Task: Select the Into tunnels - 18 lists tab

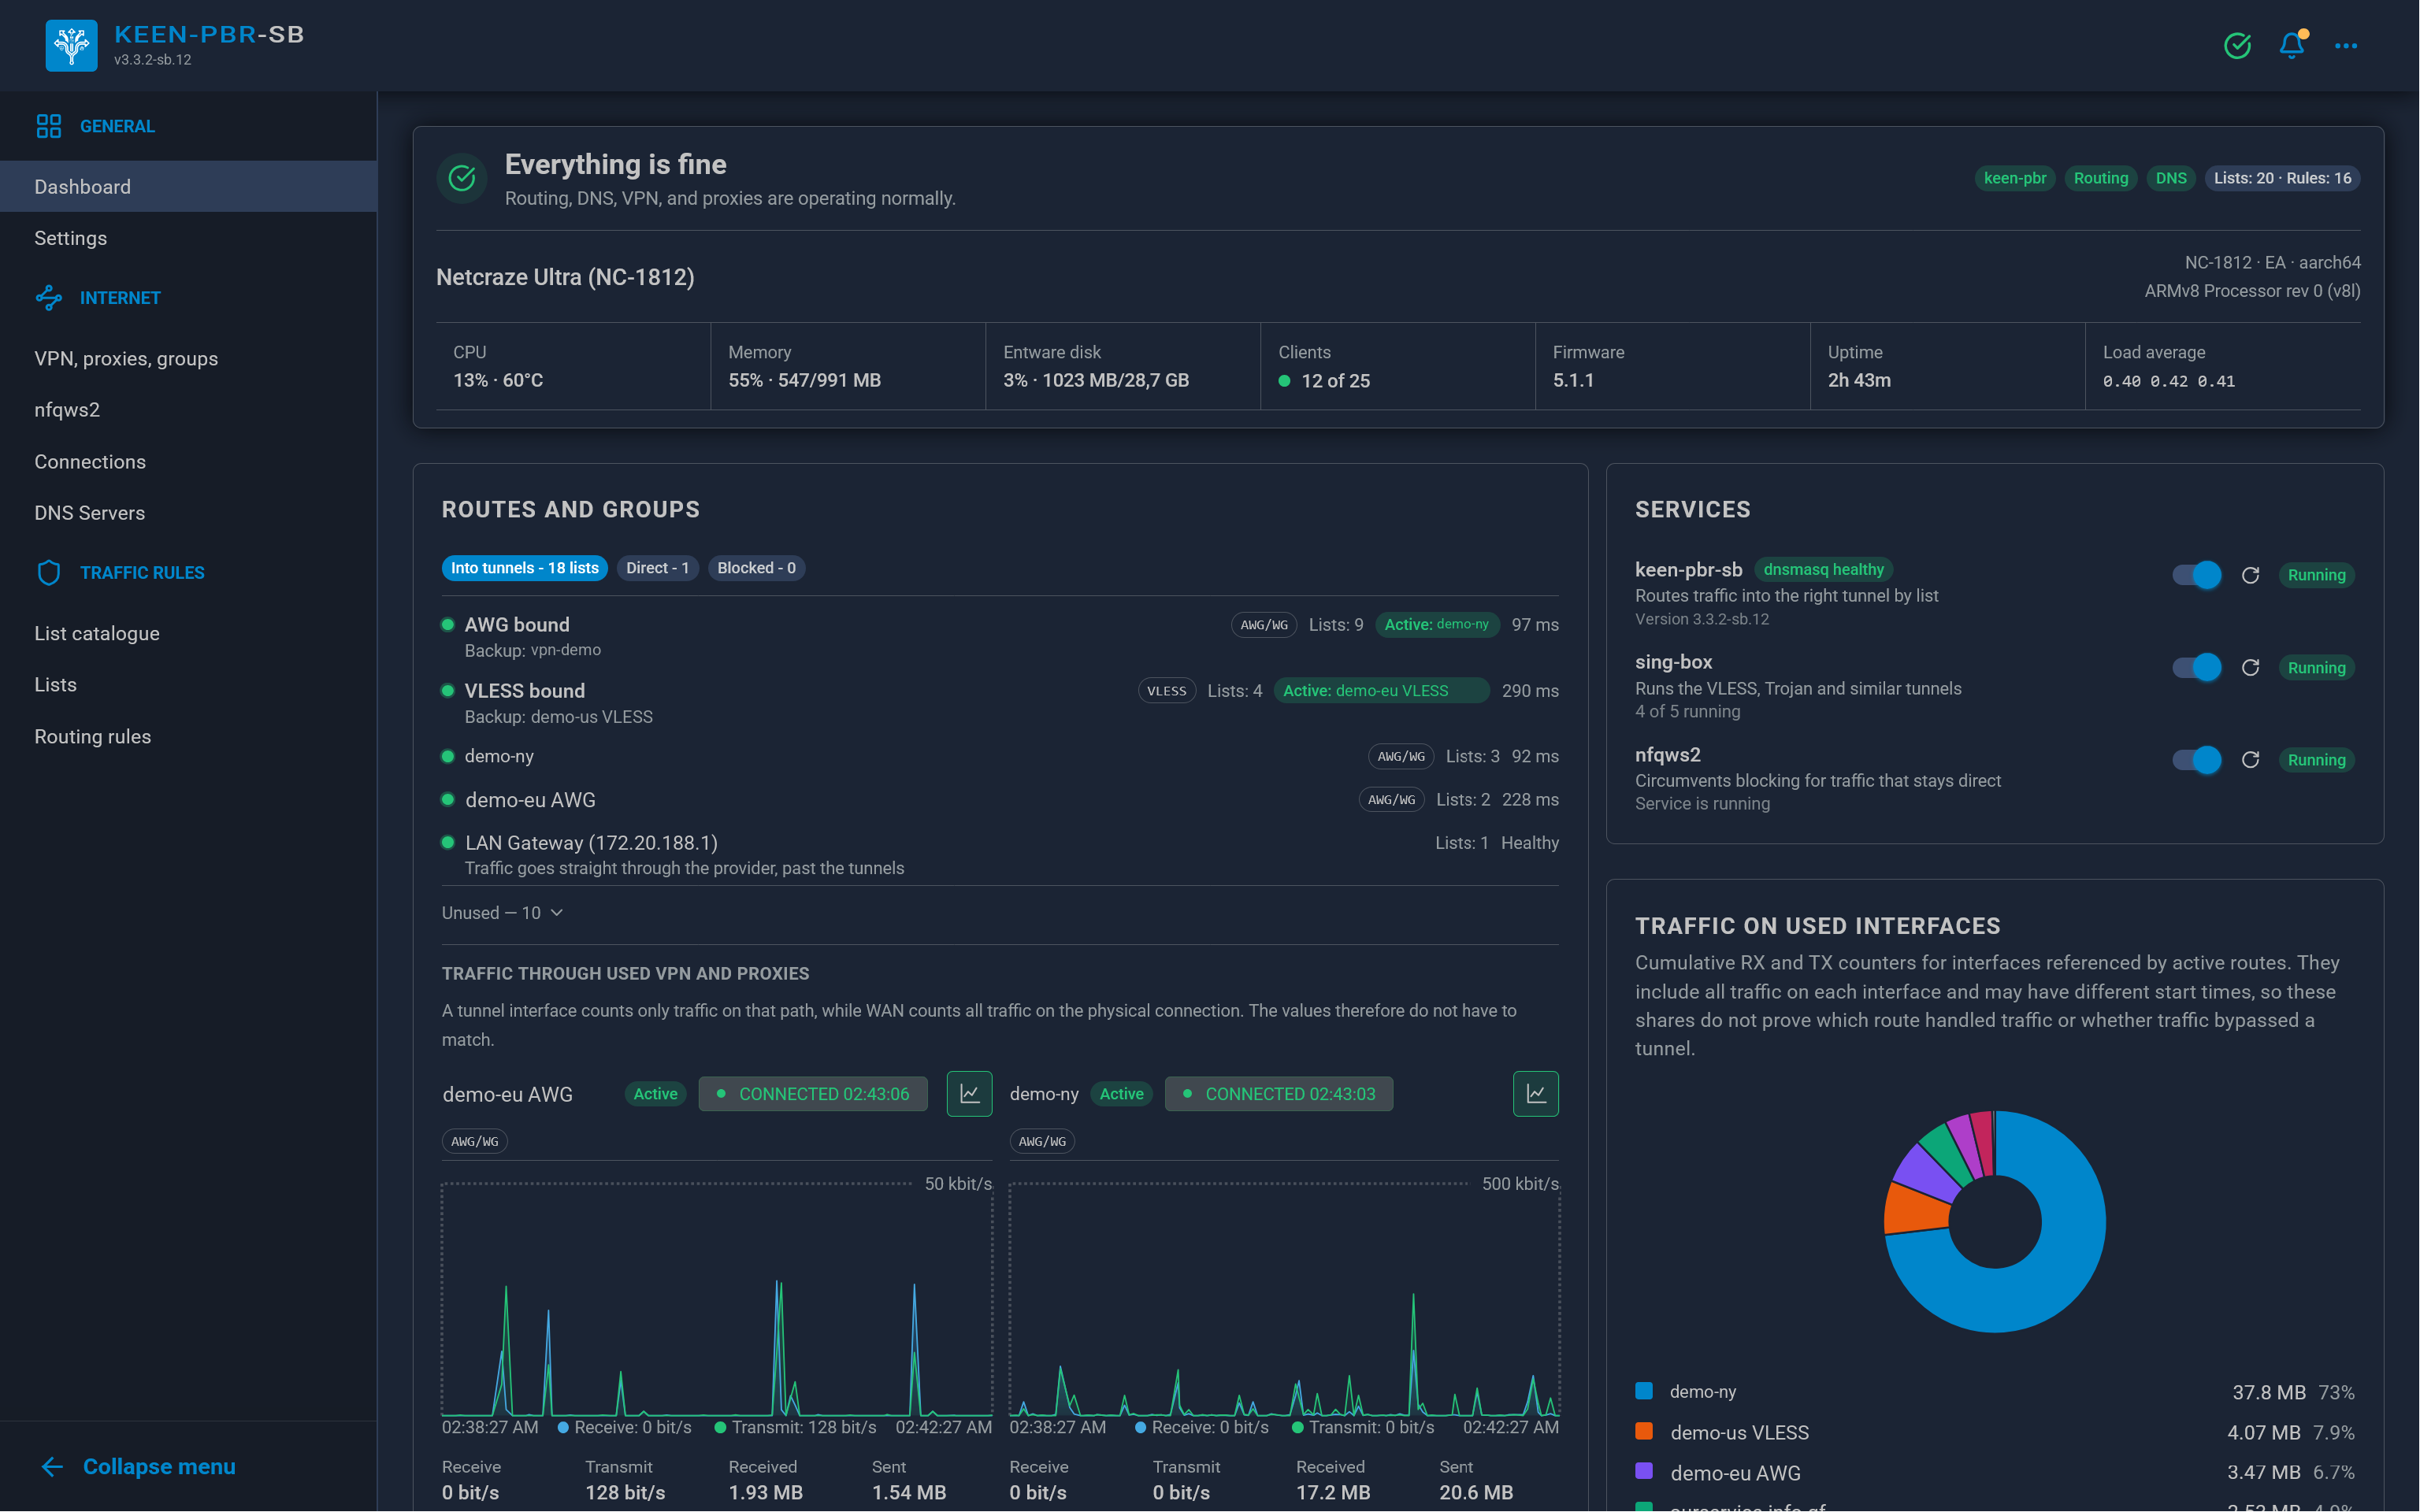Action: click(525, 568)
